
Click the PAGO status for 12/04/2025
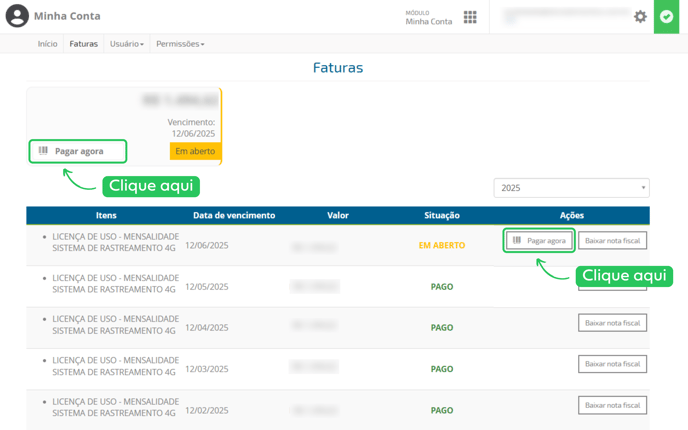442,328
